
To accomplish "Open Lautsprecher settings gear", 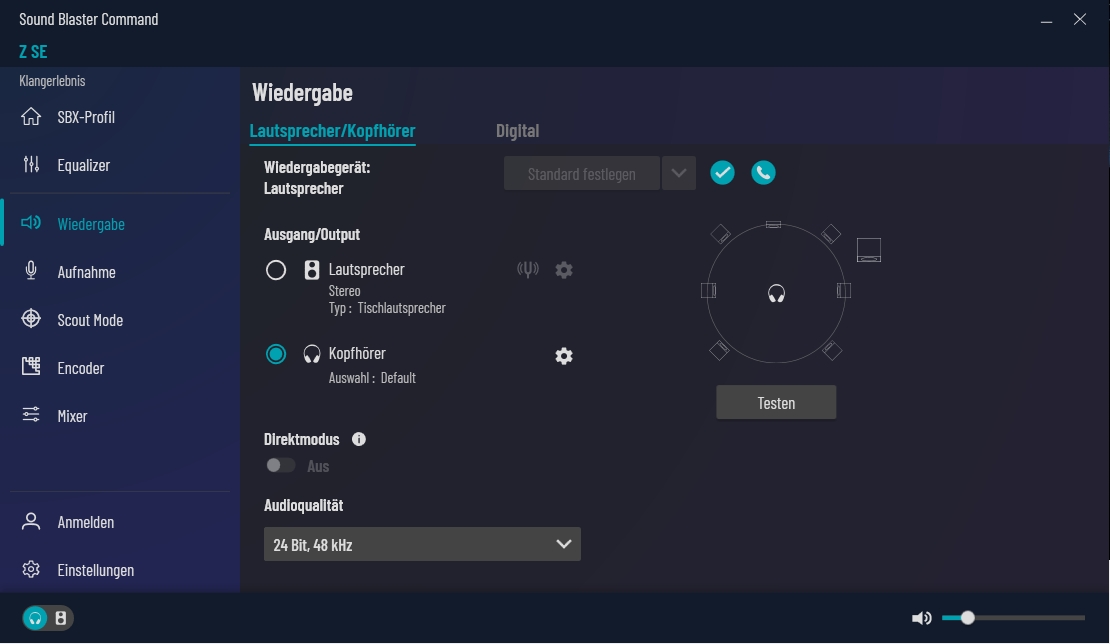I will 563,270.
